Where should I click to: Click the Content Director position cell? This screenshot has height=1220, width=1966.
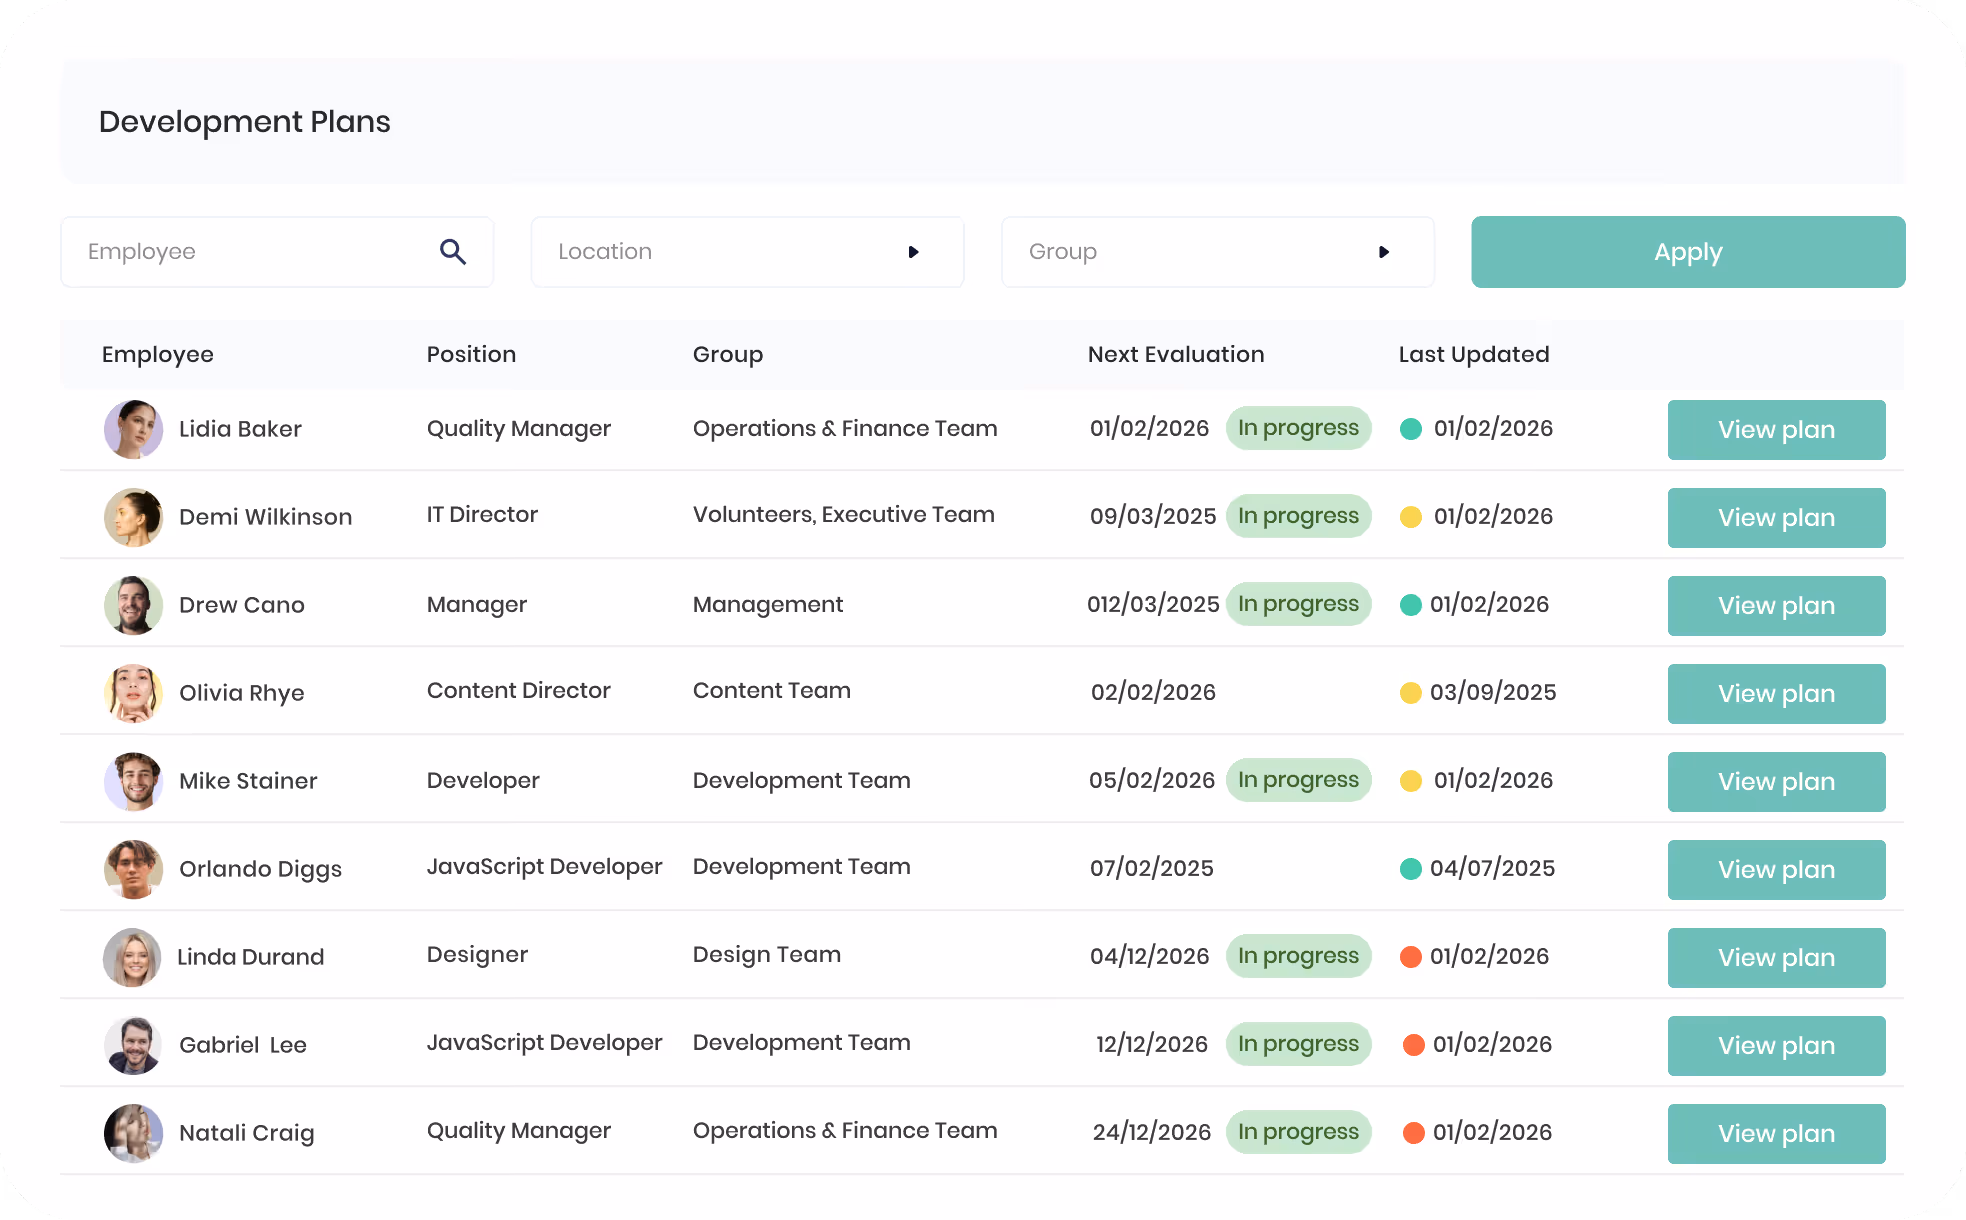[518, 691]
